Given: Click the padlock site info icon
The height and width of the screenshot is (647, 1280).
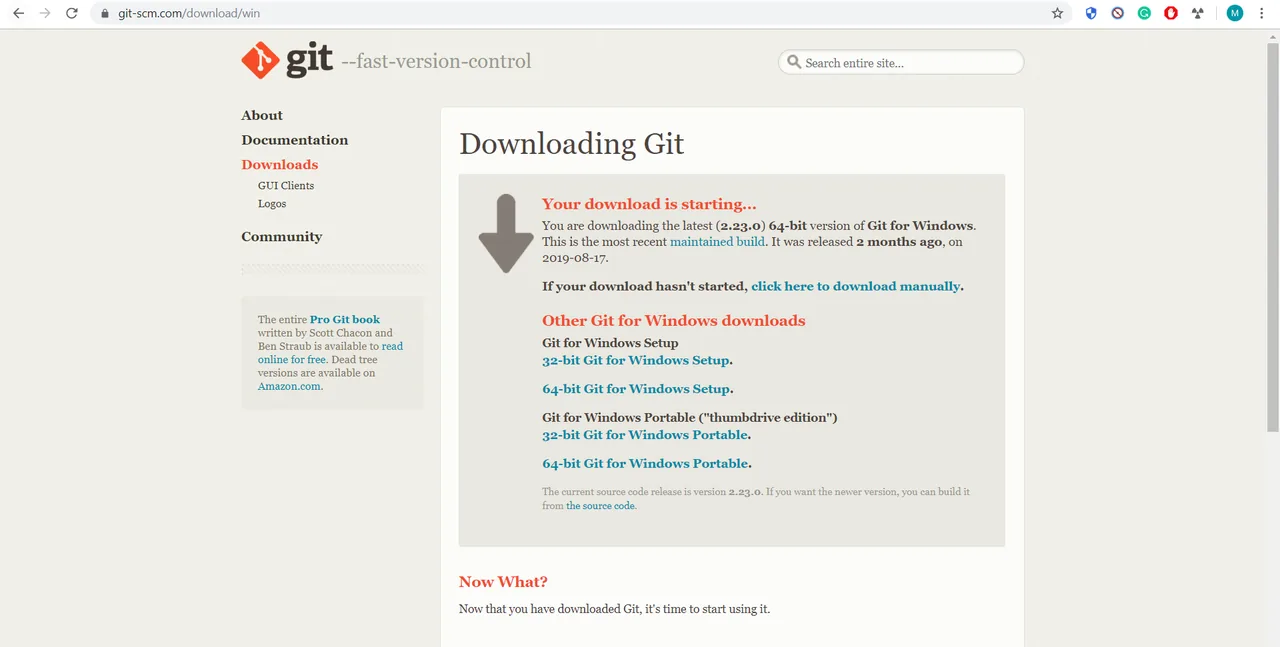Looking at the screenshot, I should (x=105, y=14).
